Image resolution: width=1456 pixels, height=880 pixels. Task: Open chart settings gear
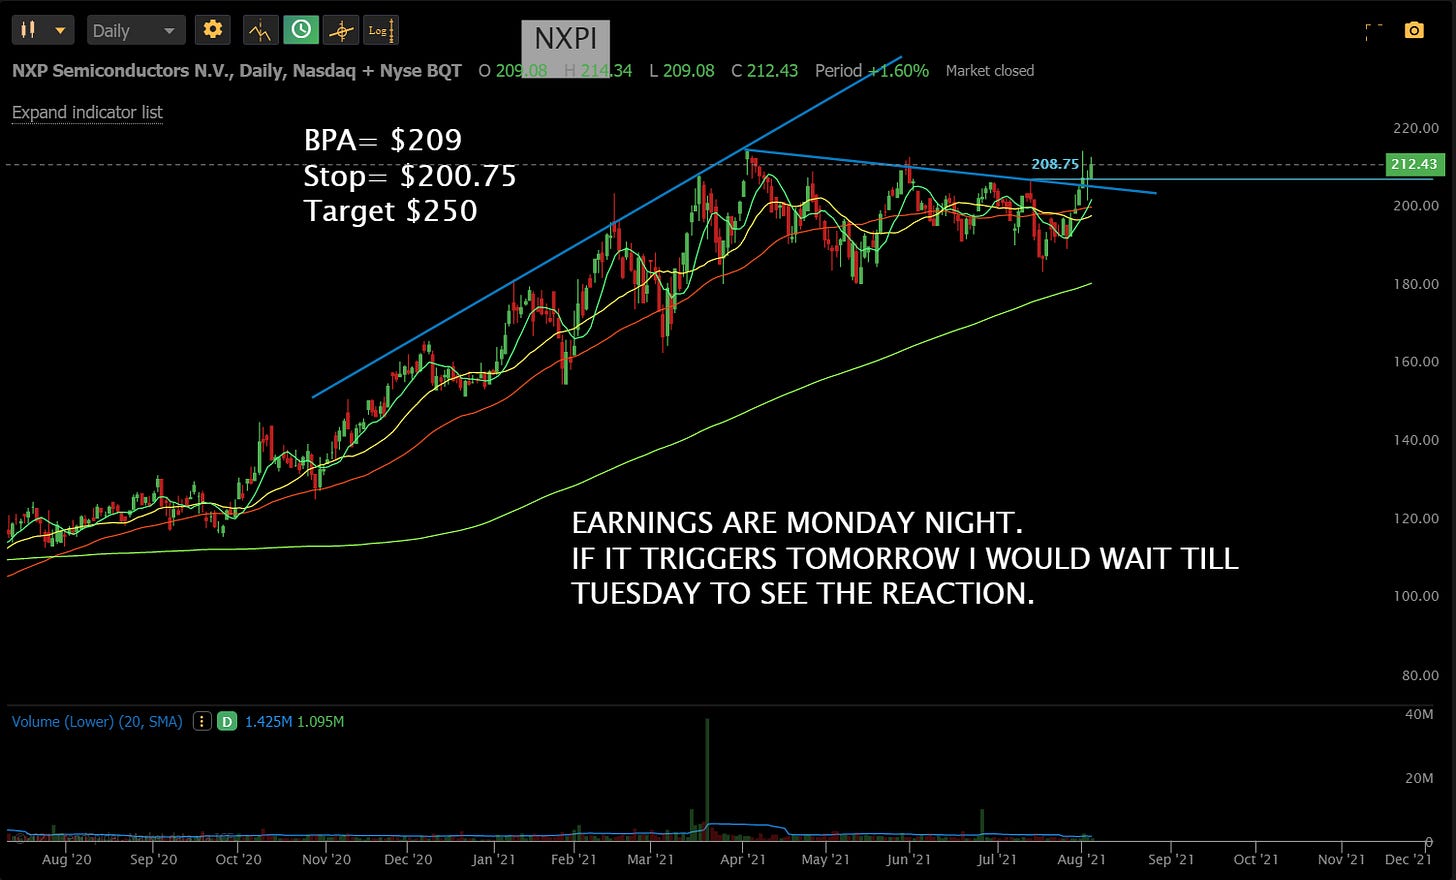point(212,30)
